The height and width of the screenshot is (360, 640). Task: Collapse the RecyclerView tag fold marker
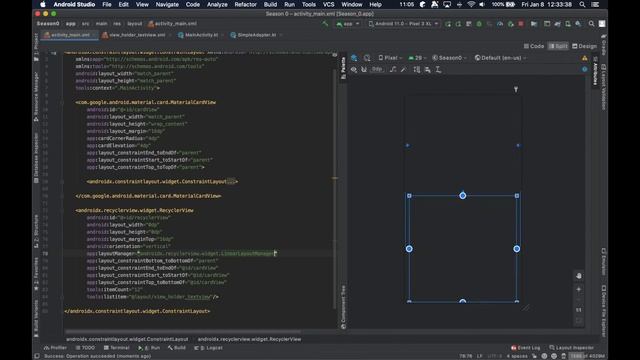[62, 211]
